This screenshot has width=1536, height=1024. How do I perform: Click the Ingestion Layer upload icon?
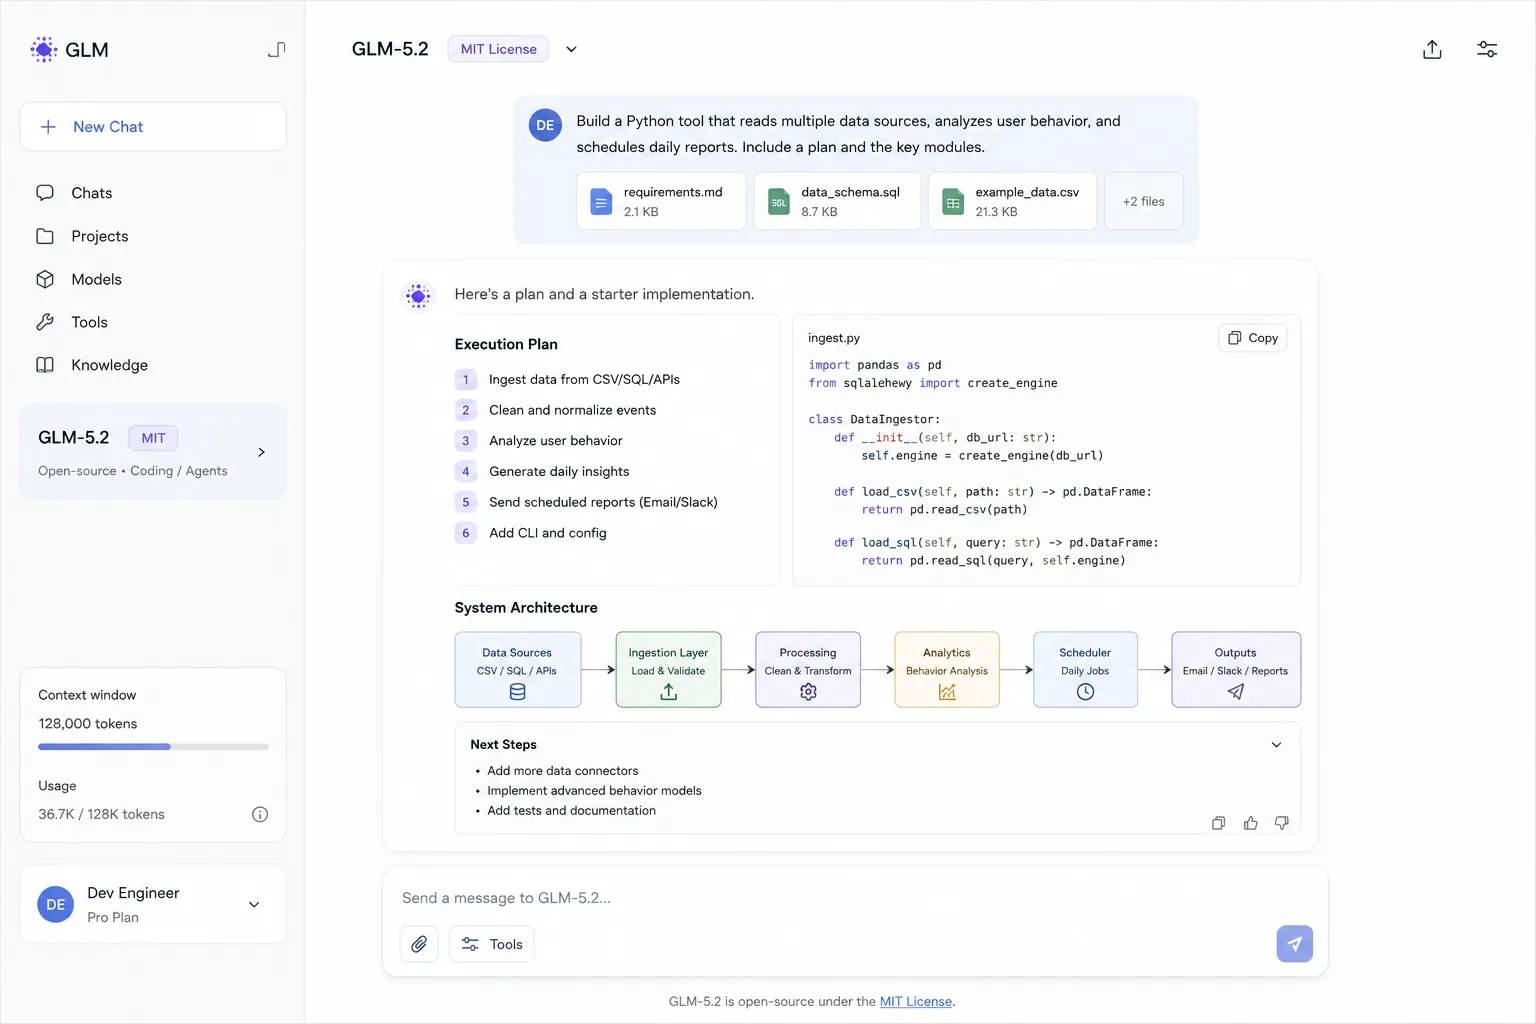pos(669,692)
